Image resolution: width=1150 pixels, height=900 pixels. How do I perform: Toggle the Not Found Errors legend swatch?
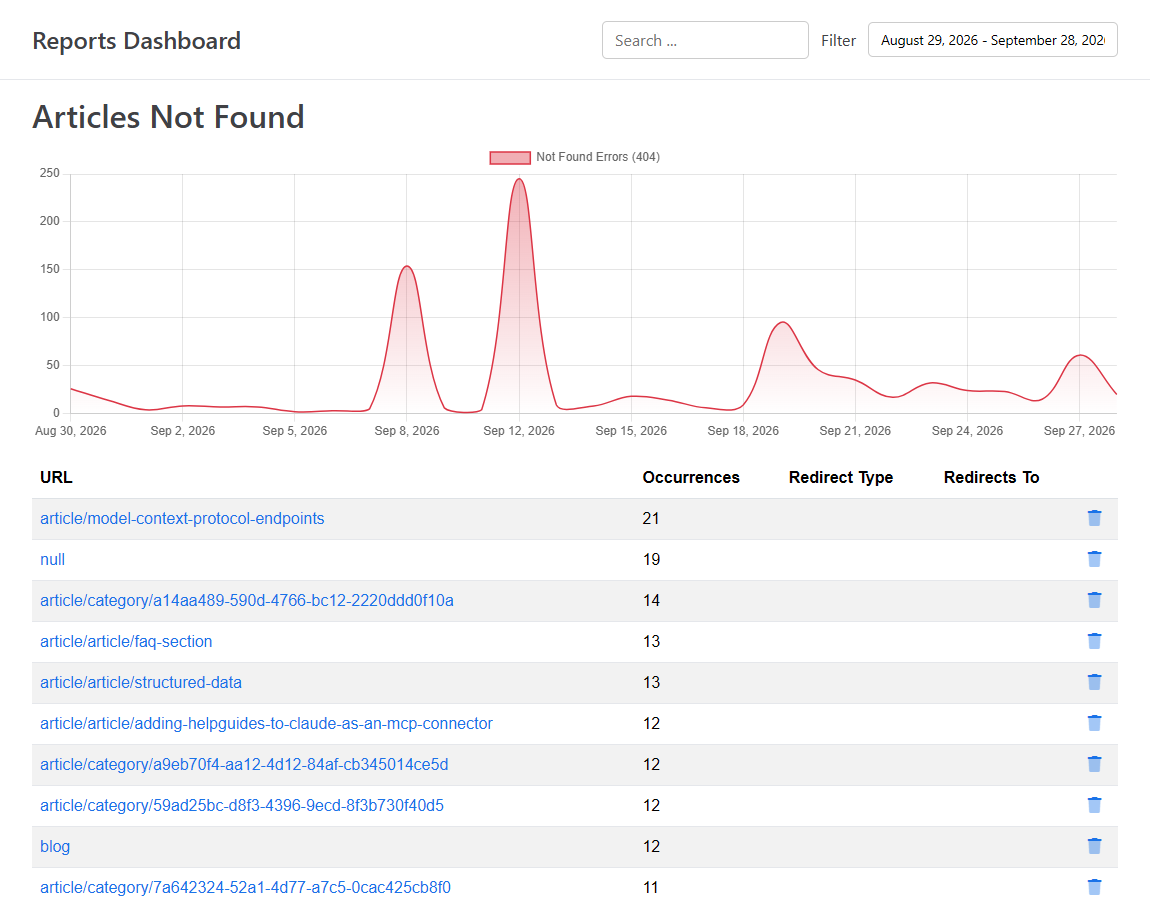pos(510,158)
